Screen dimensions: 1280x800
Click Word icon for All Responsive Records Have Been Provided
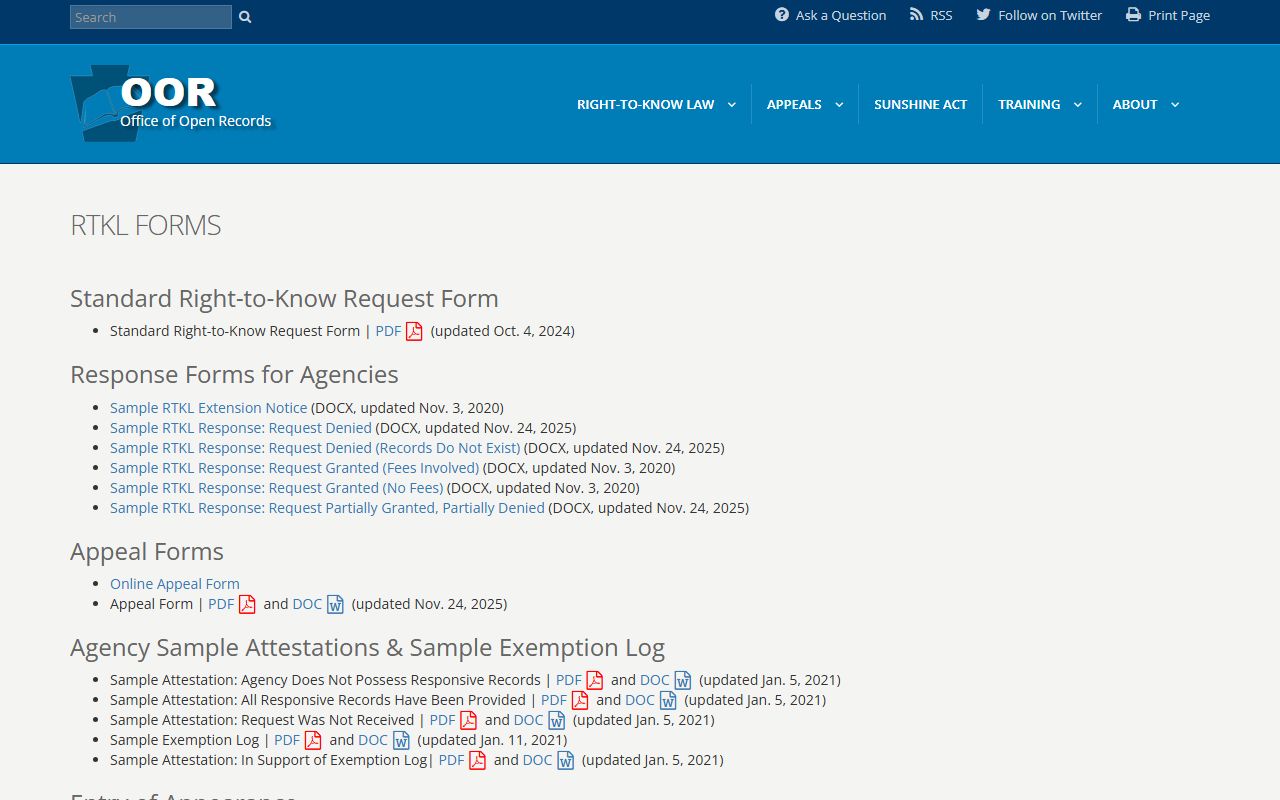coord(668,700)
